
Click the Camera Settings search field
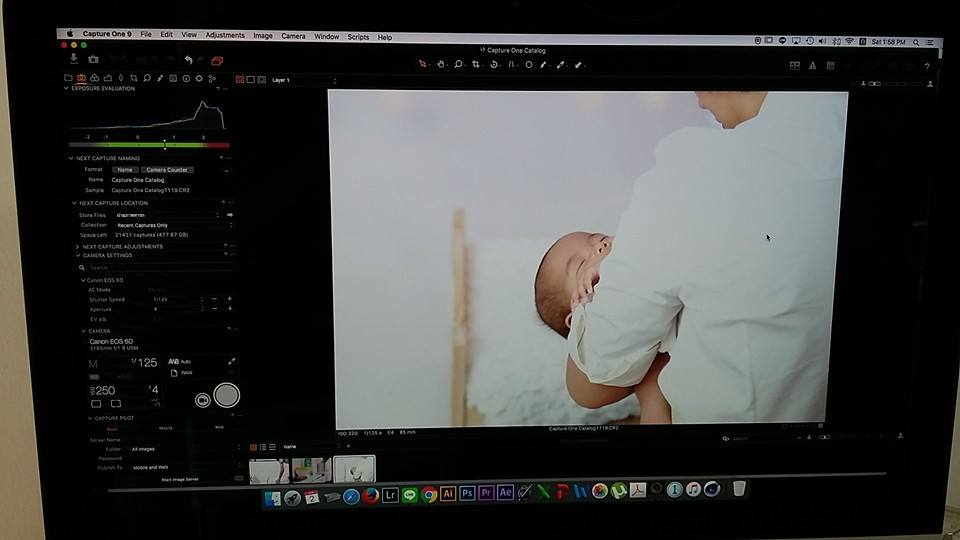tap(160, 268)
